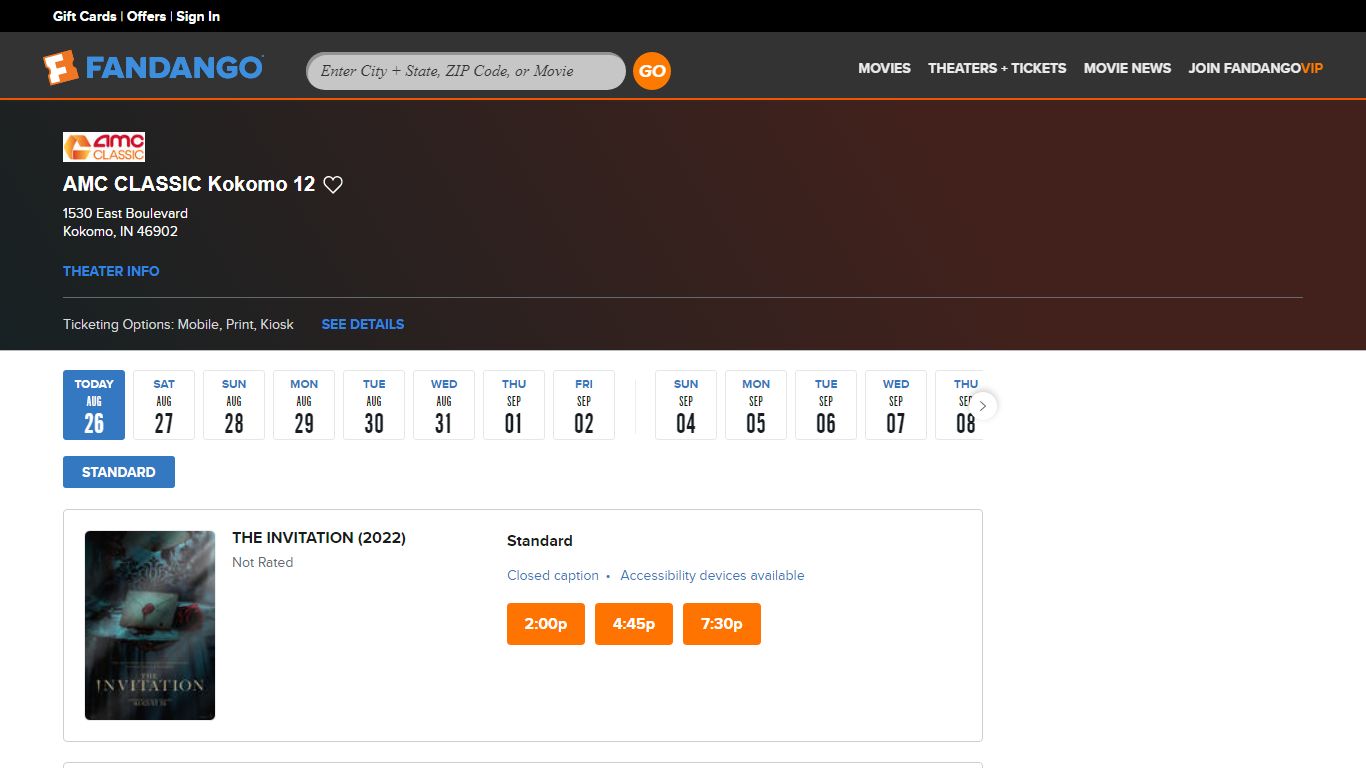1366x768 pixels.
Task: Open THEATER INFO link
Action: click(111, 271)
